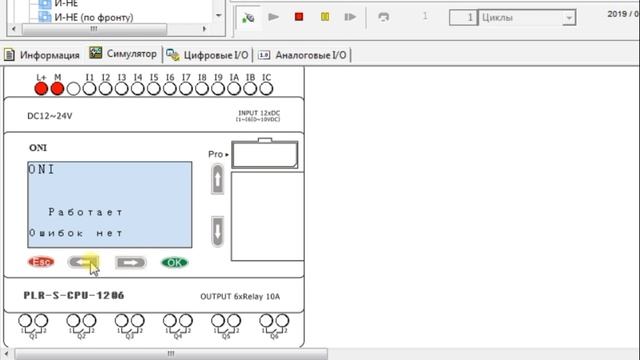Screen dimensions: 640x360
Task: Click the Q2 output relay terminal
Action: point(81,326)
